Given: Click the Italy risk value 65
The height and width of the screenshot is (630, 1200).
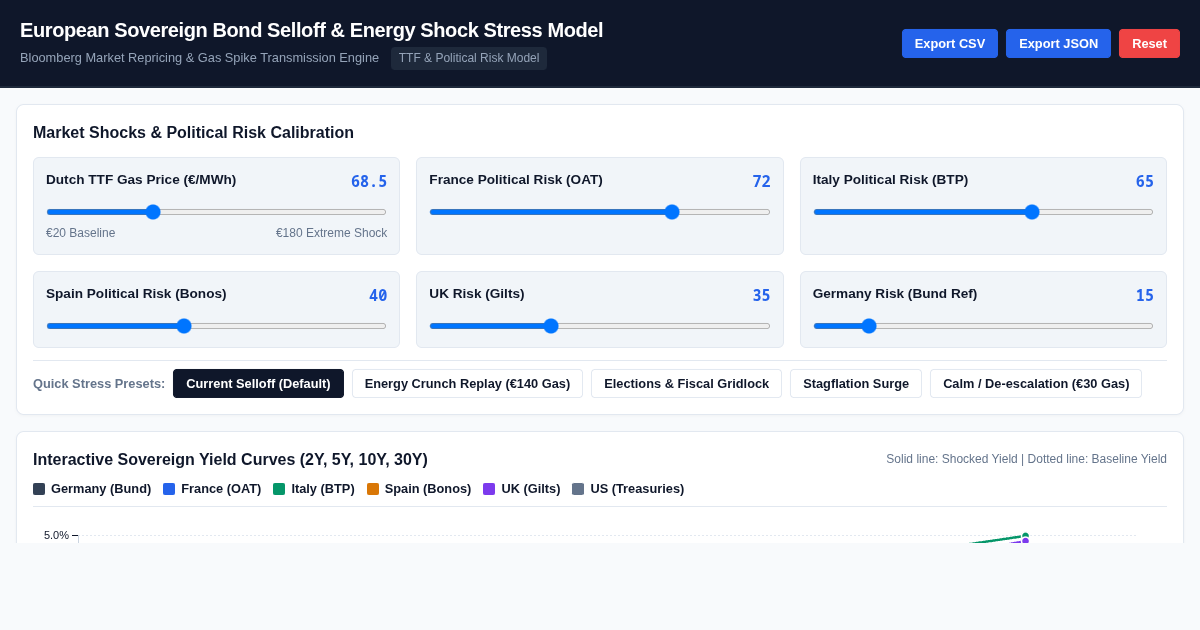Looking at the screenshot, I should pyautogui.click(x=1145, y=182).
